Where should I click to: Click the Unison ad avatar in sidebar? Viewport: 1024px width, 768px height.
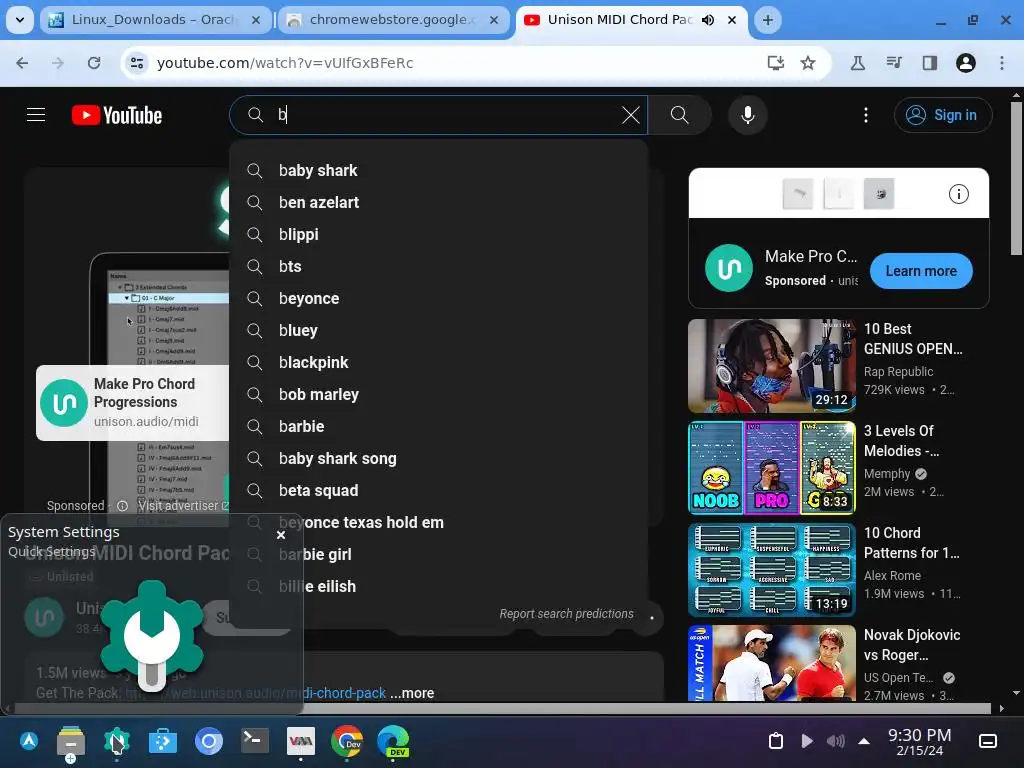(729, 268)
